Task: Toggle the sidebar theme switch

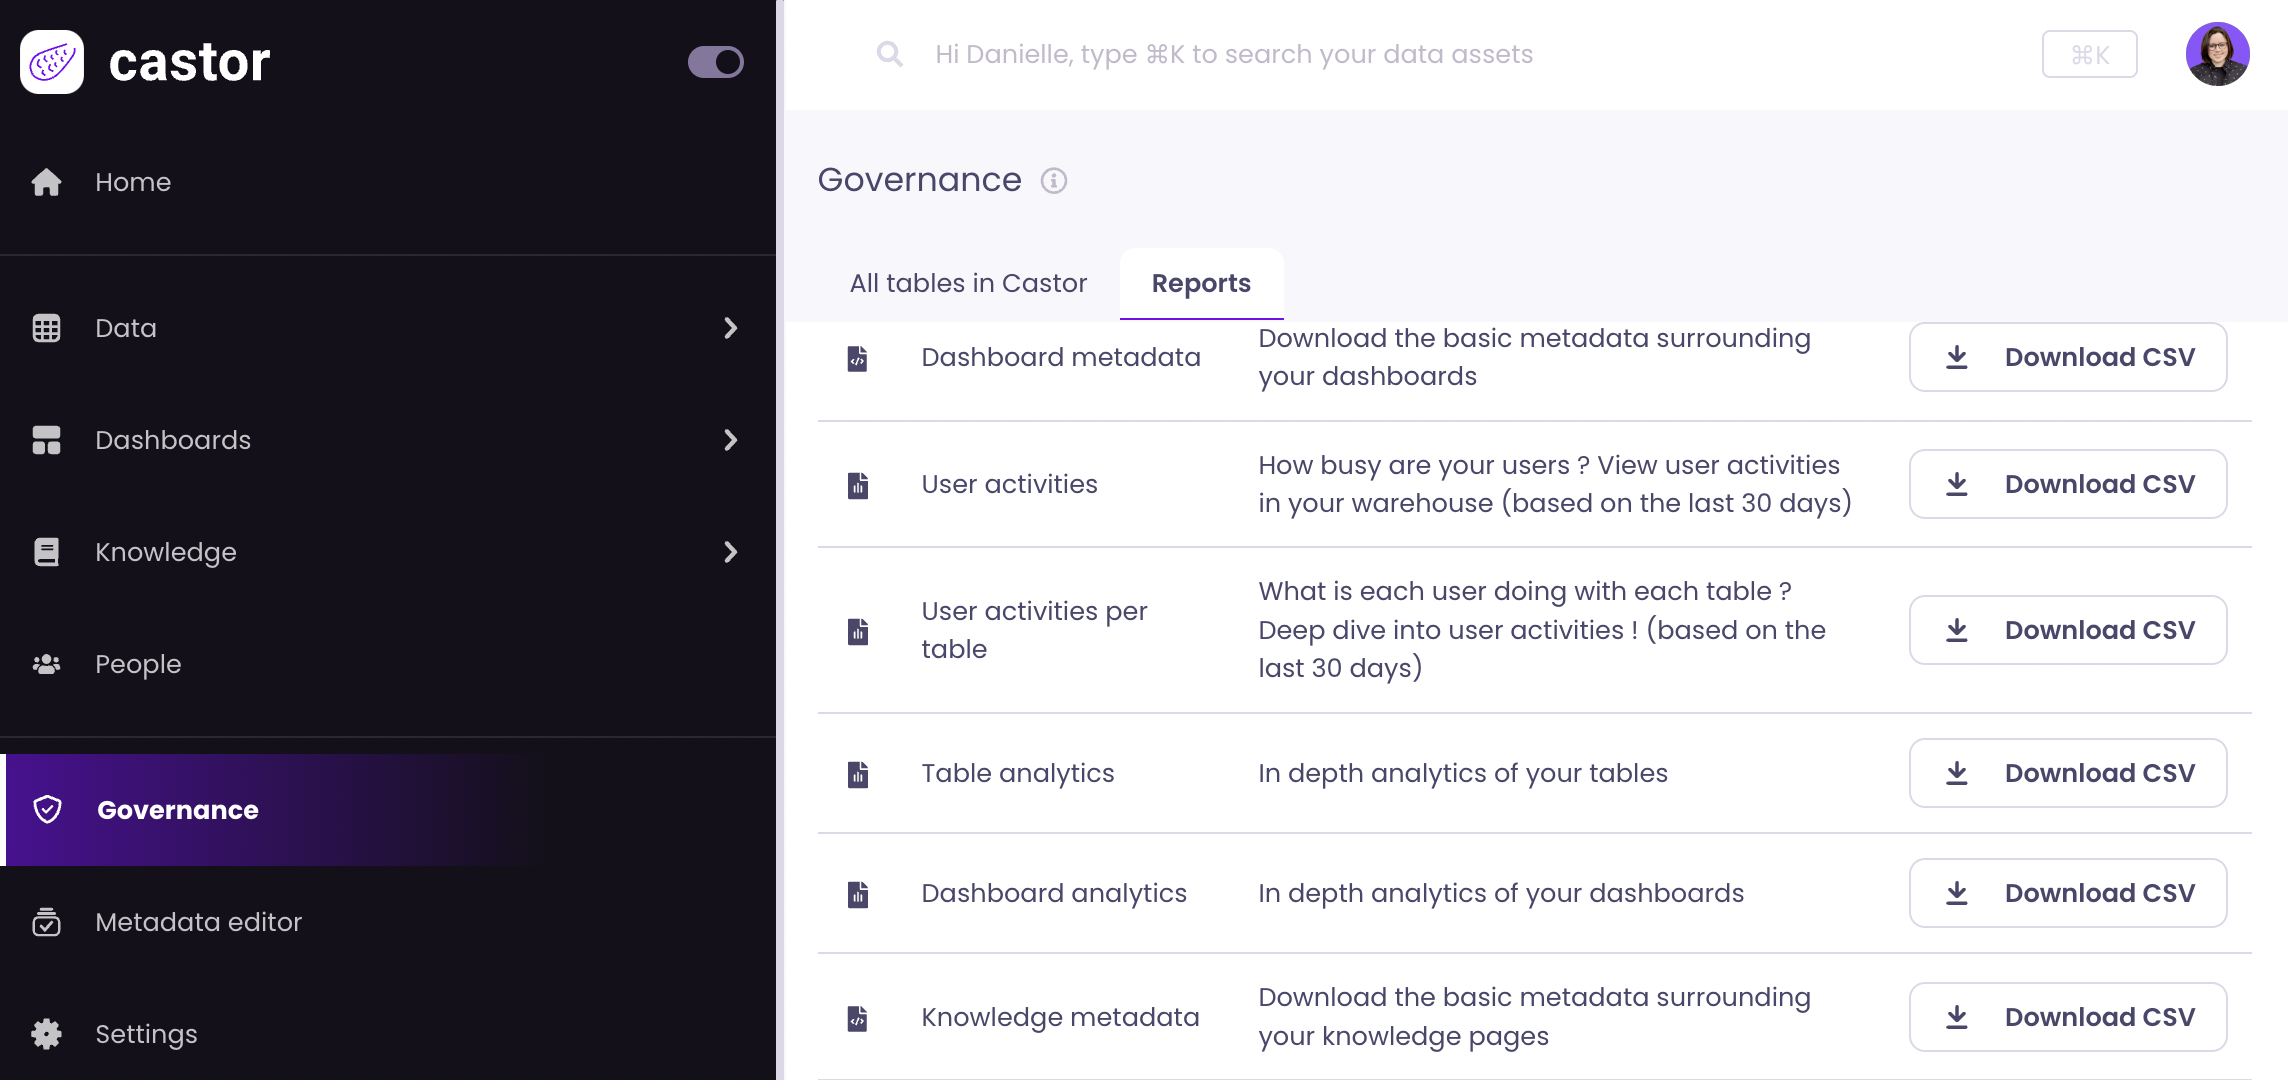Action: coord(716,62)
